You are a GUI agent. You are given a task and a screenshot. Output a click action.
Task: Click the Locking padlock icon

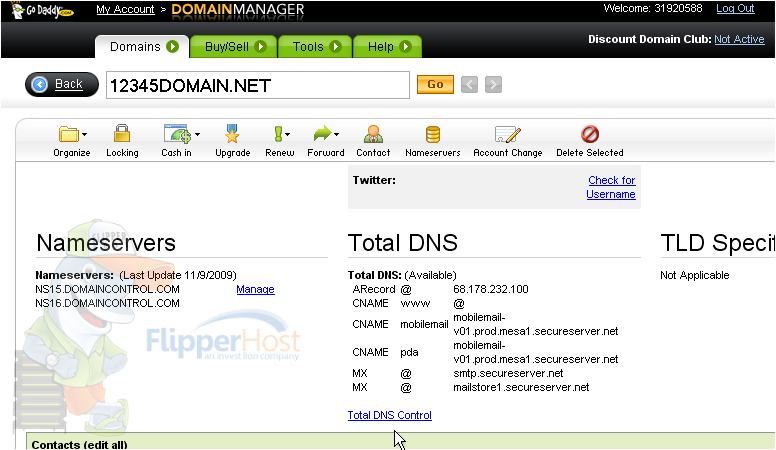(x=122, y=134)
